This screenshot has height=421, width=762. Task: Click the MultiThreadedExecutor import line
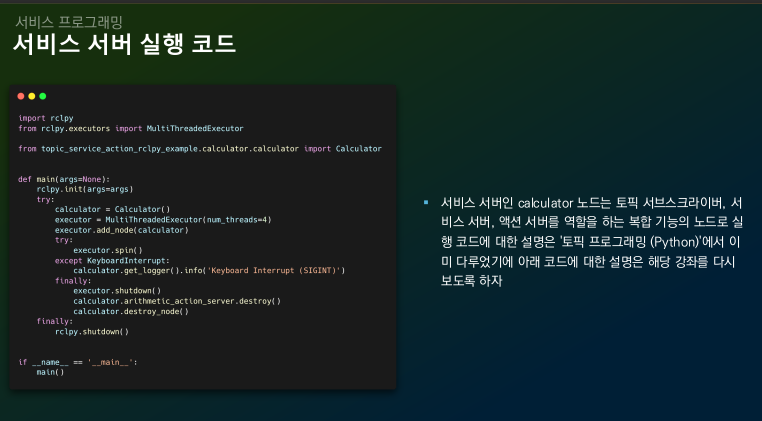coord(131,128)
